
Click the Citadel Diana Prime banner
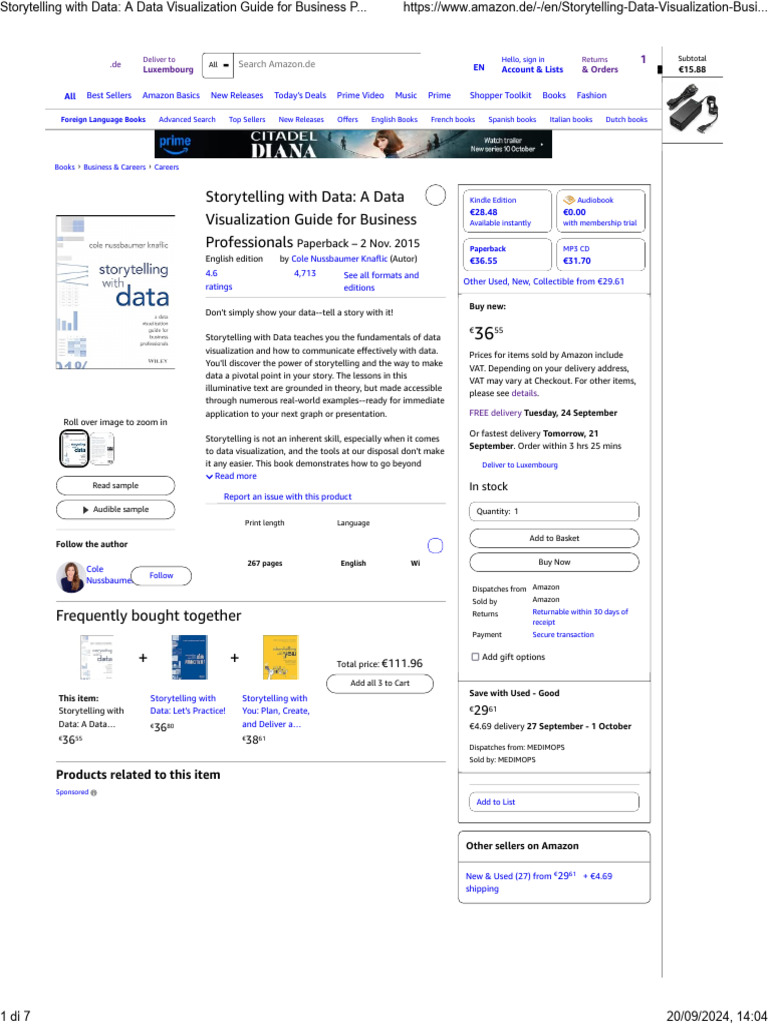(353, 144)
